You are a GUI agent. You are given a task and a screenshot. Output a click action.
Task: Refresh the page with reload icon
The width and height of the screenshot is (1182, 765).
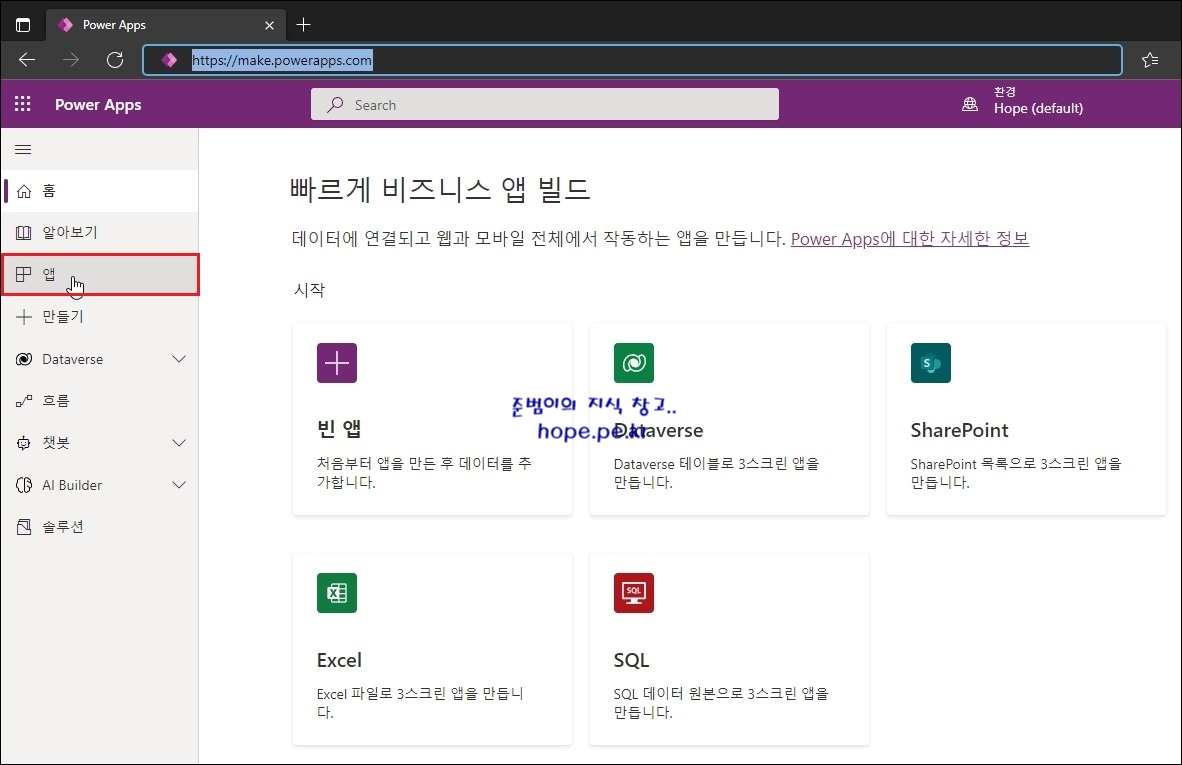click(x=115, y=60)
